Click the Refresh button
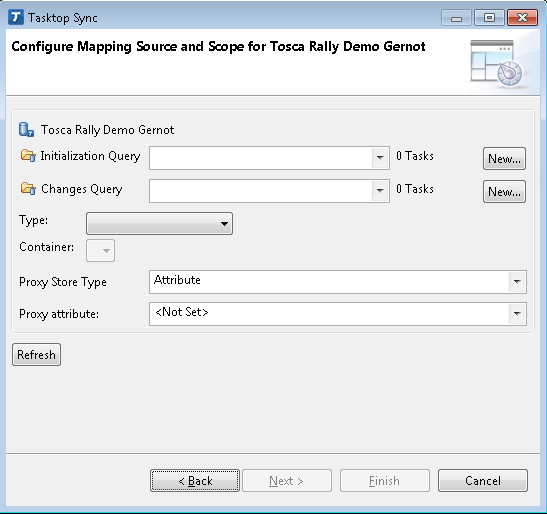This screenshot has width=547, height=514. pos(36,355)
